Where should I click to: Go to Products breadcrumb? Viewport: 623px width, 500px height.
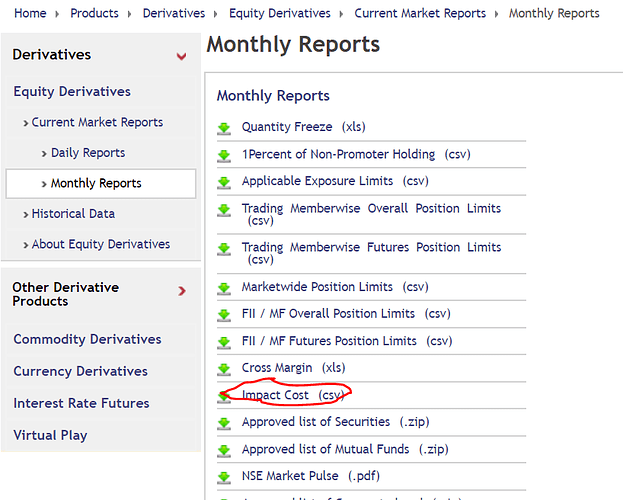[95, 13]
